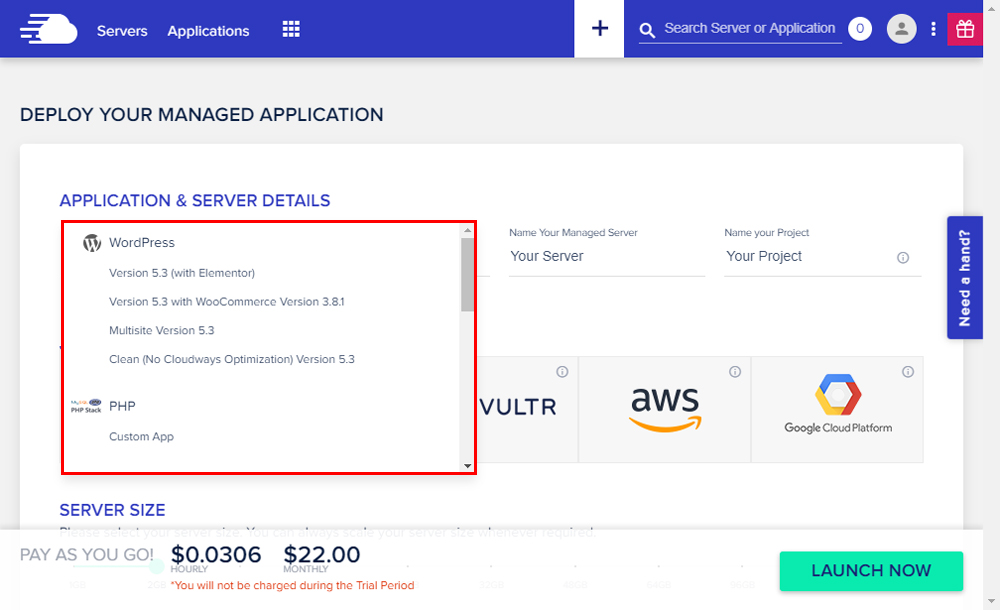Click the server size slider handle

(x=157, y=565)
